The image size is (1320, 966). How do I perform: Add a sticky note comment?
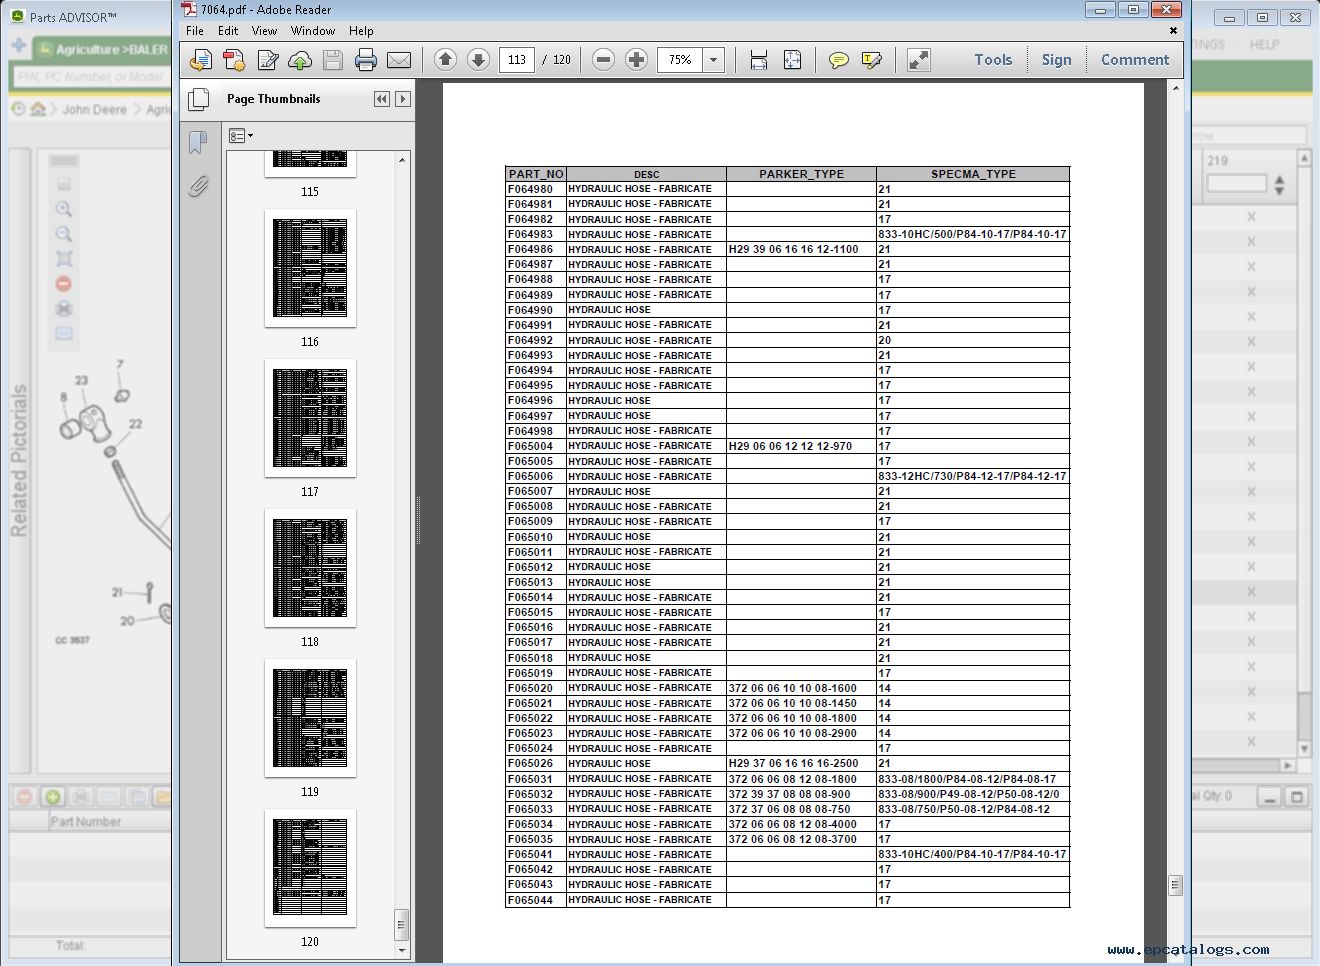click(x=839, y=60)
